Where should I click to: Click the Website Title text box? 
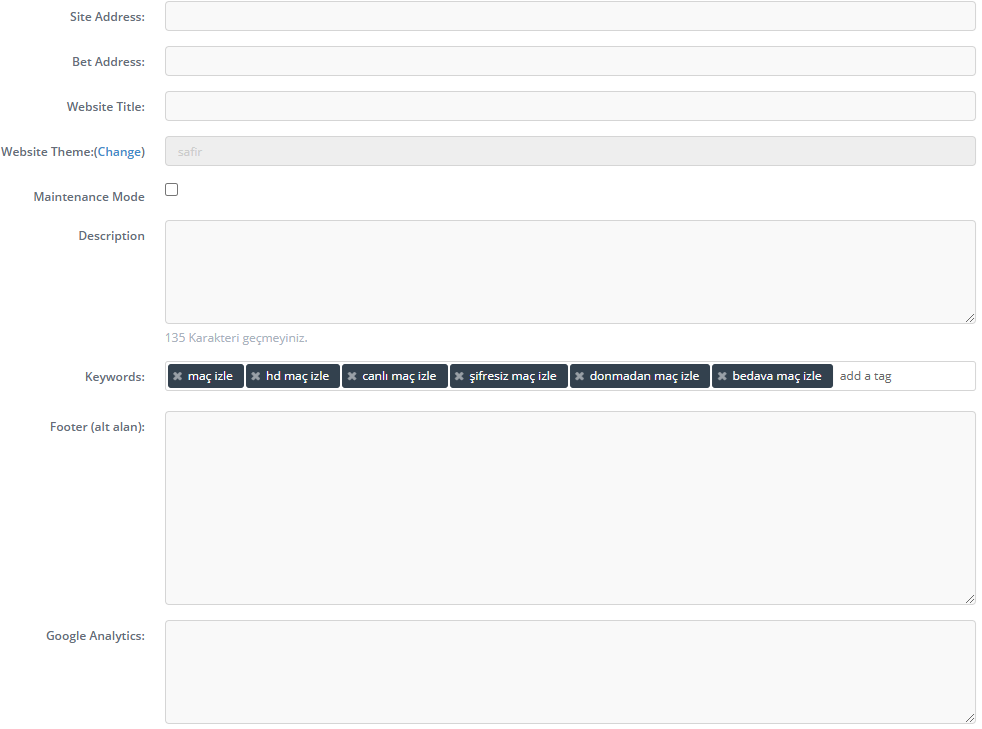click(570, 106)
